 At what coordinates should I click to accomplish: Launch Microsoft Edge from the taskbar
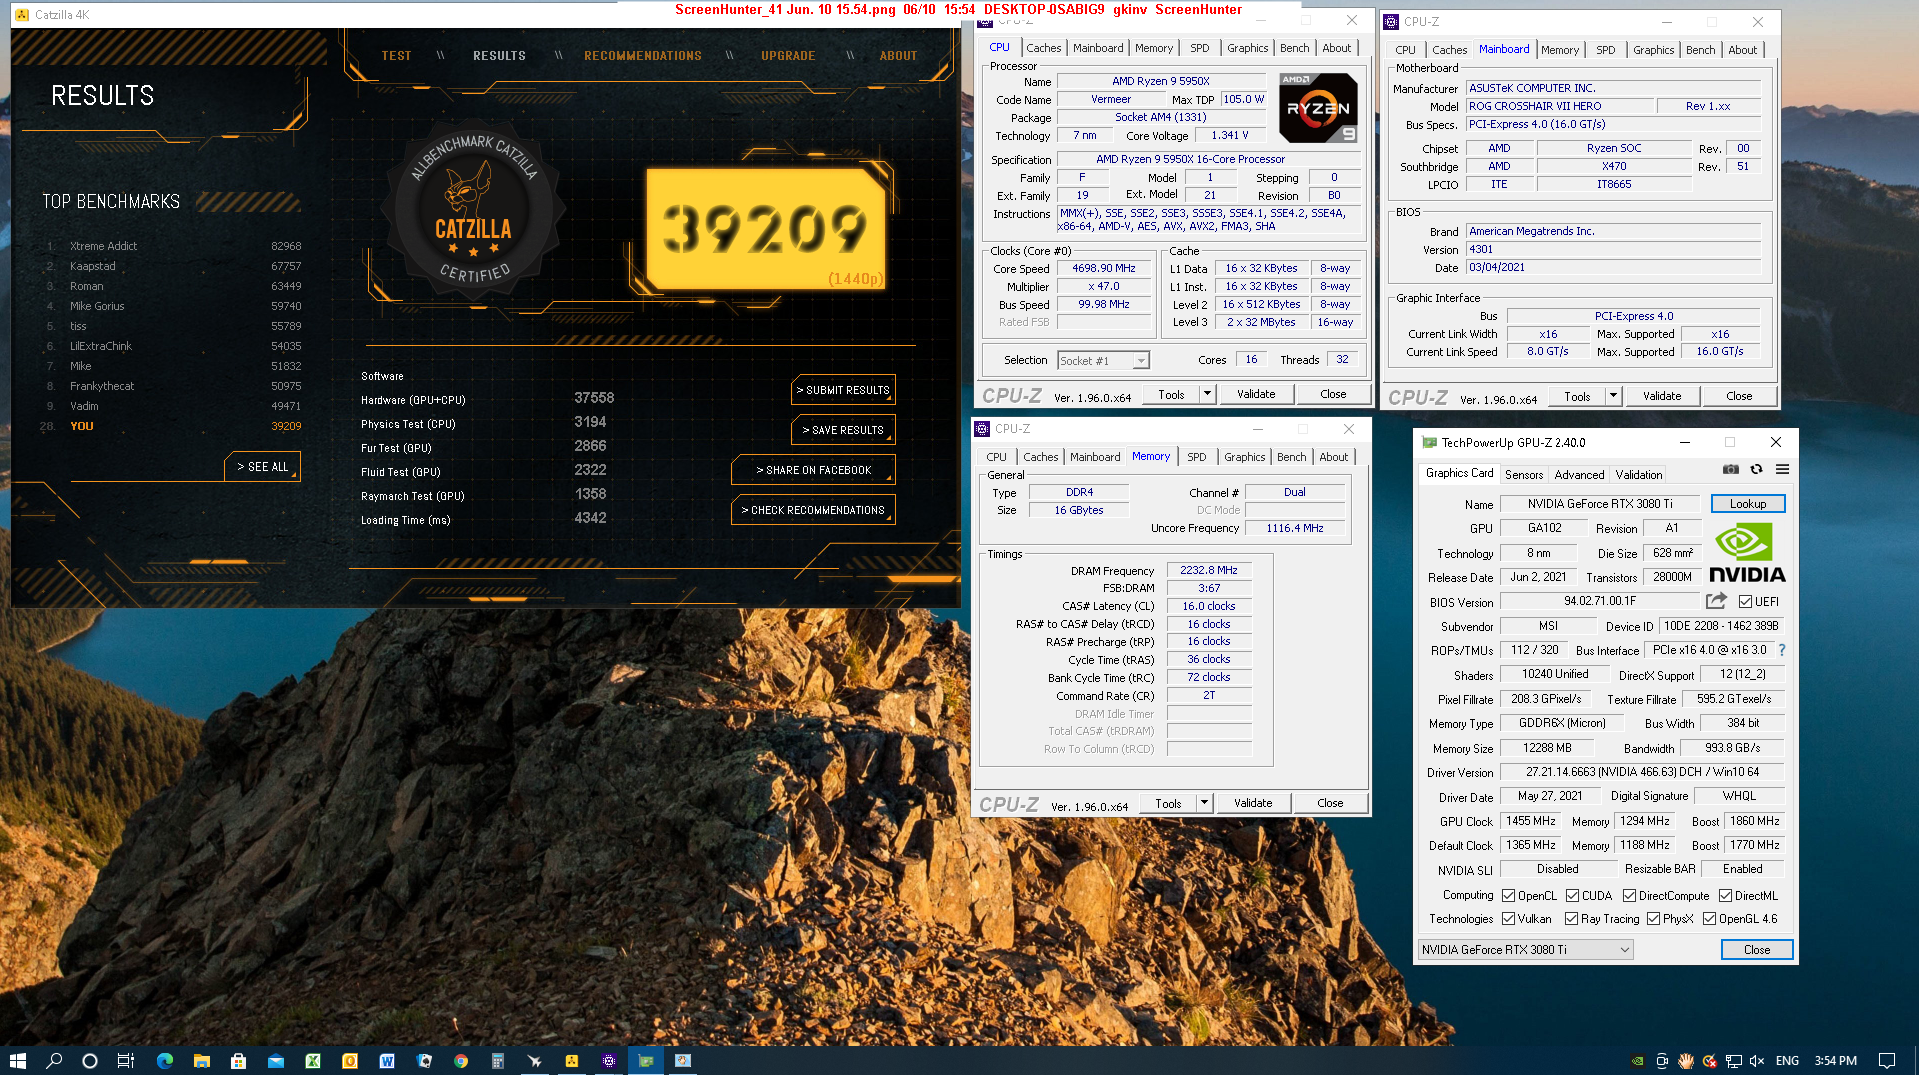(165, 1061)
